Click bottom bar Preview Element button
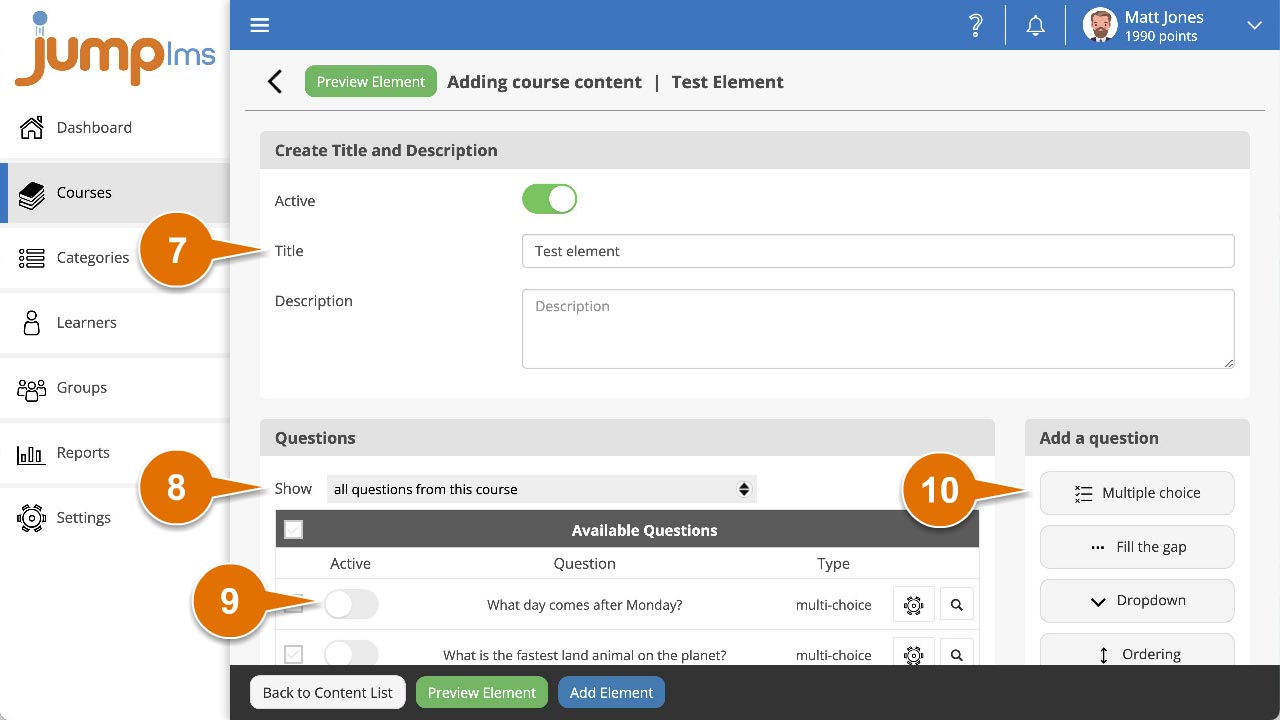Image resolution: width=1280 pixels, height=720 pixels. [x=482, y=692]
